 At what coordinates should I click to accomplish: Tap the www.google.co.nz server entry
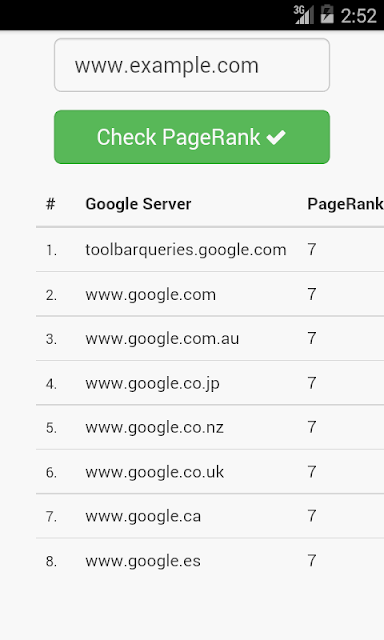point(210,427)
